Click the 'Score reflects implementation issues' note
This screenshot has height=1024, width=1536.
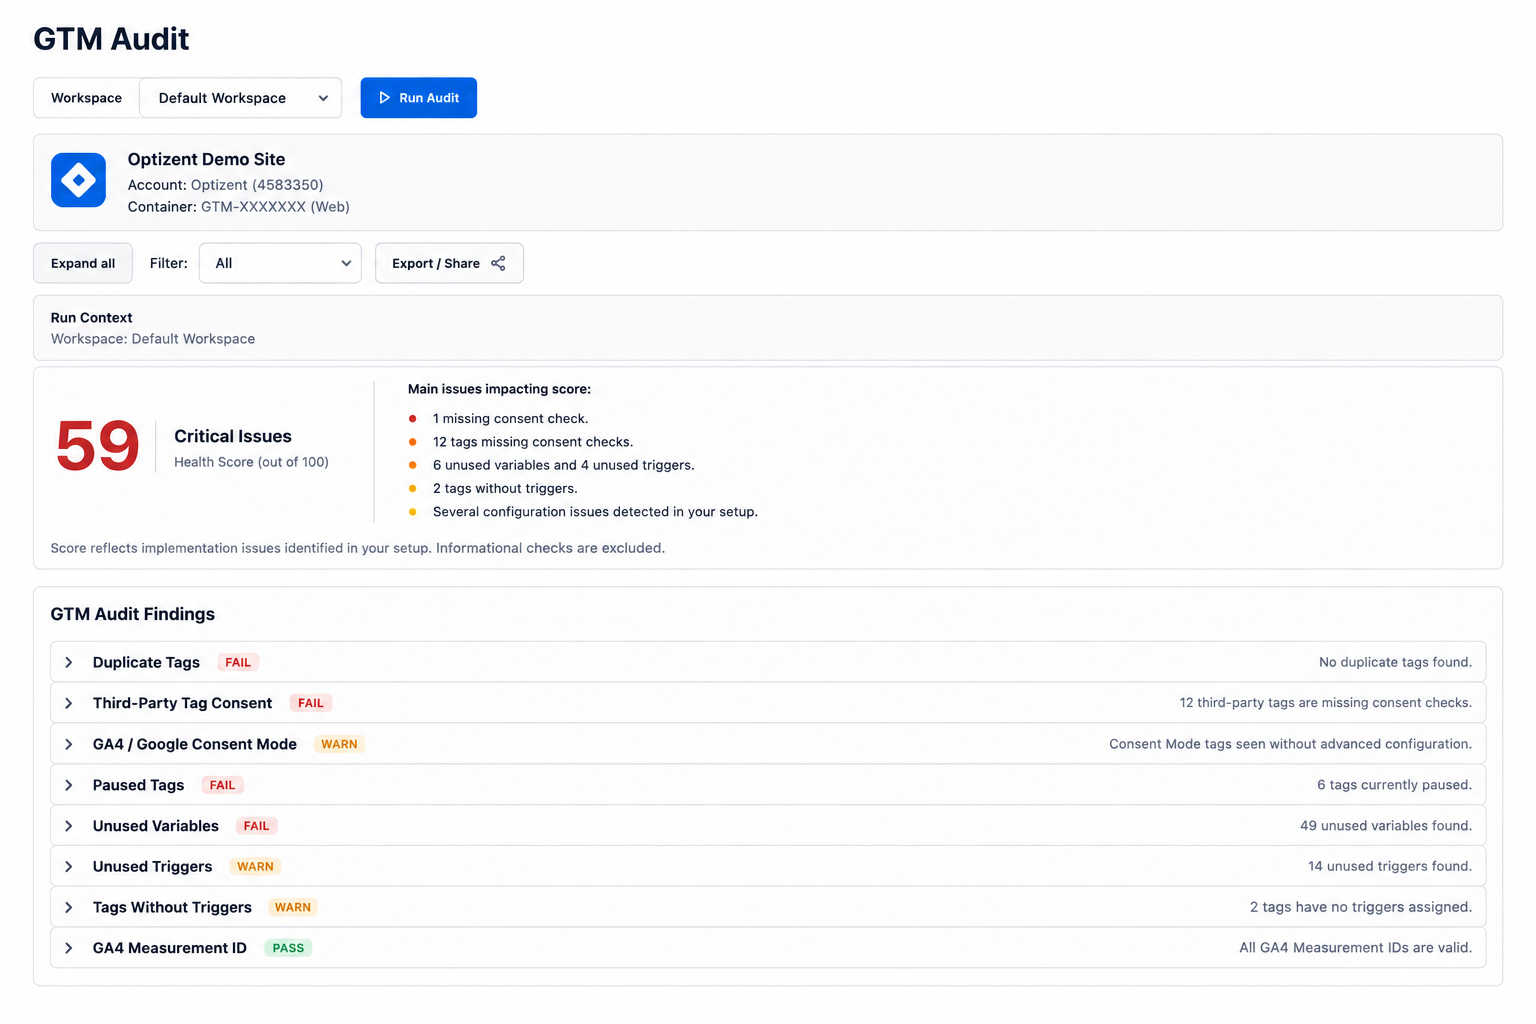pos(357,548)
